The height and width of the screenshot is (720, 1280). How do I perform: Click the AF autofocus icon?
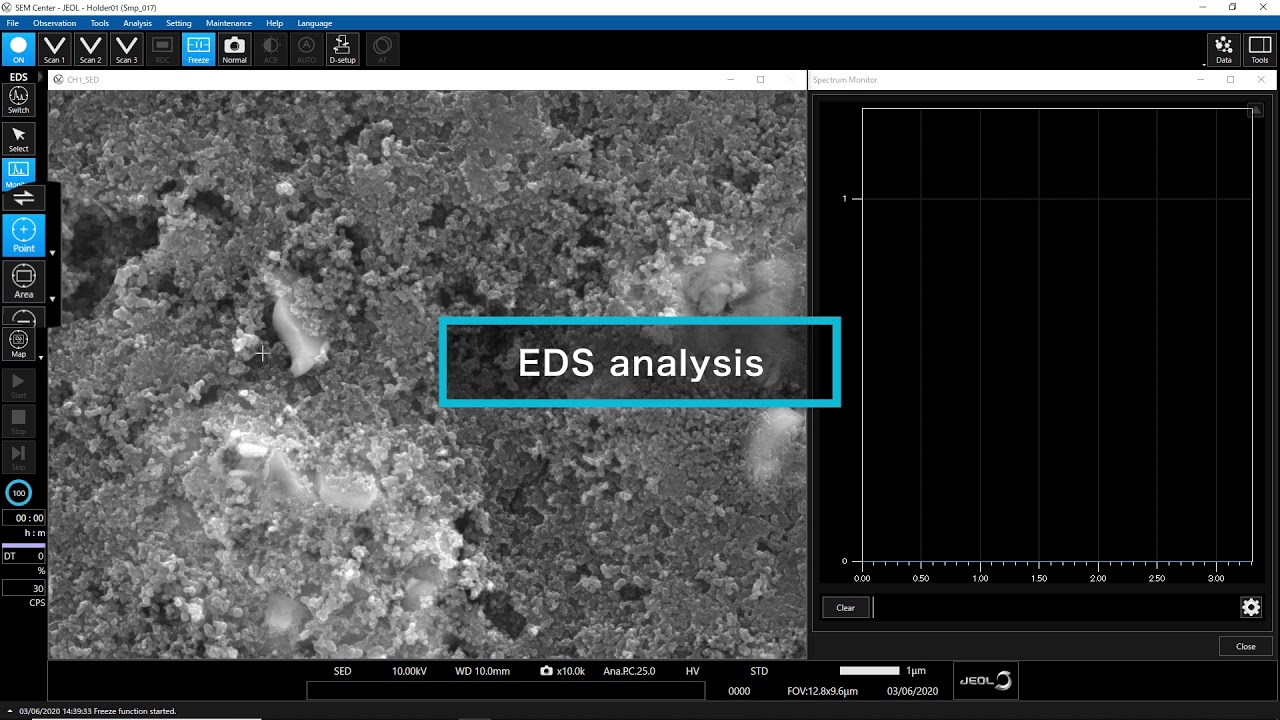(x=381, y=49)
